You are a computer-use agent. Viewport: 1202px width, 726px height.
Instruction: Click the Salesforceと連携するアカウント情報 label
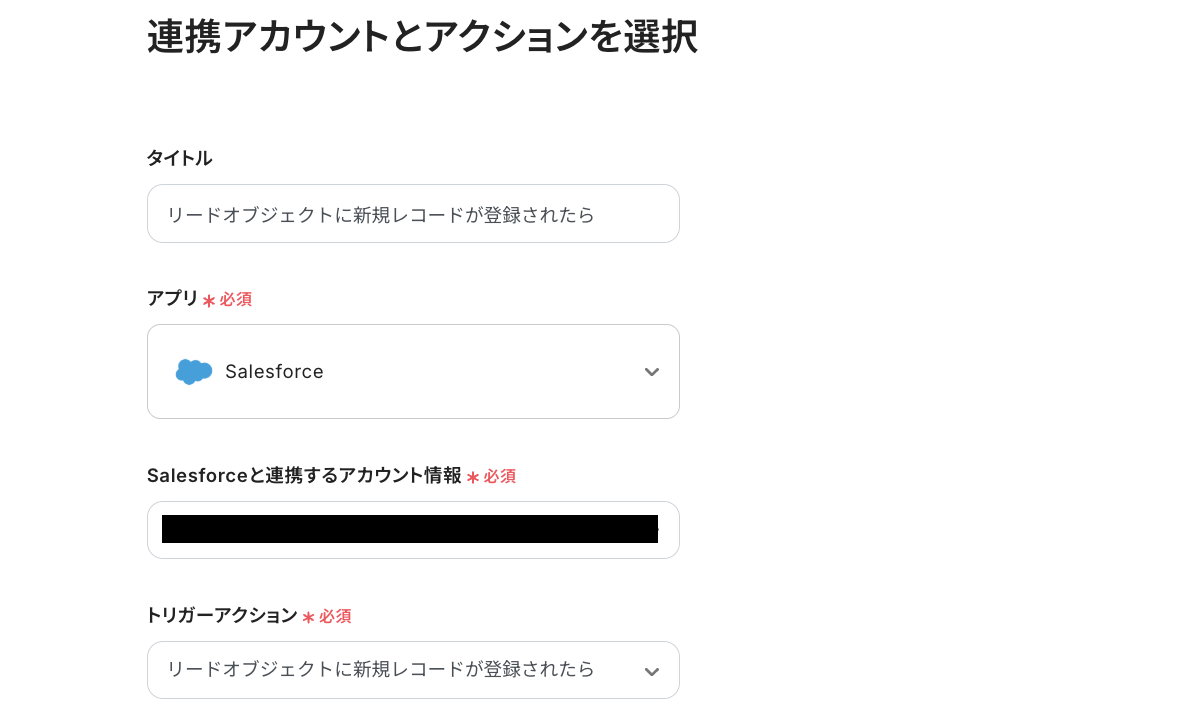304,476
